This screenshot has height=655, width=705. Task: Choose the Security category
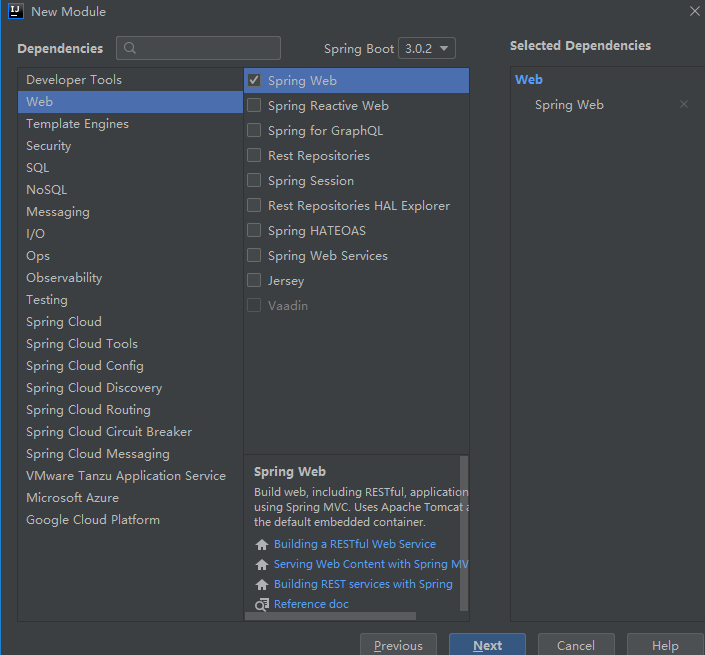pyautogui.click(x=130, y=146)
